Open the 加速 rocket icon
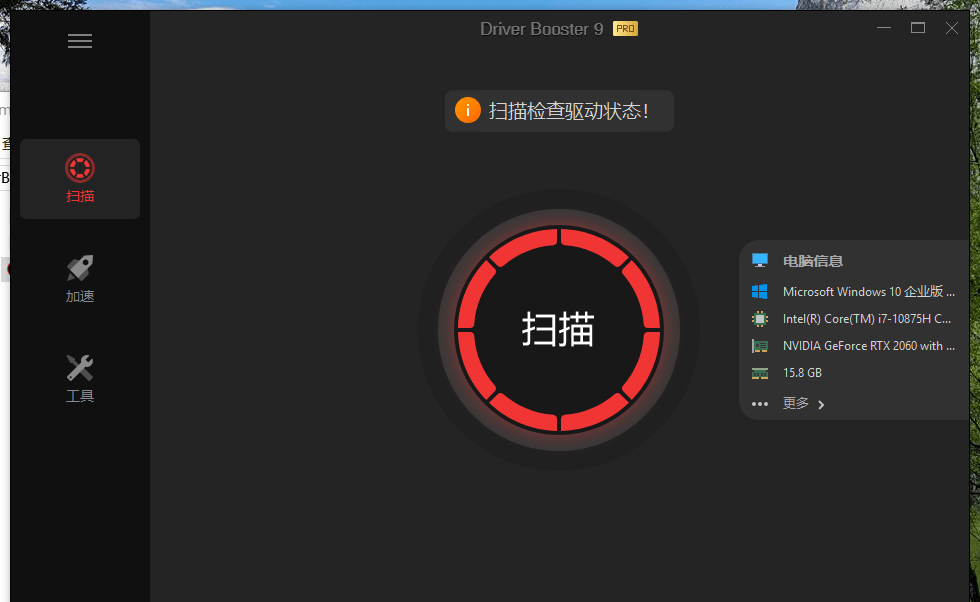Image resolution: width=980 pixels, height=602 pixels. tap(80, 268)
